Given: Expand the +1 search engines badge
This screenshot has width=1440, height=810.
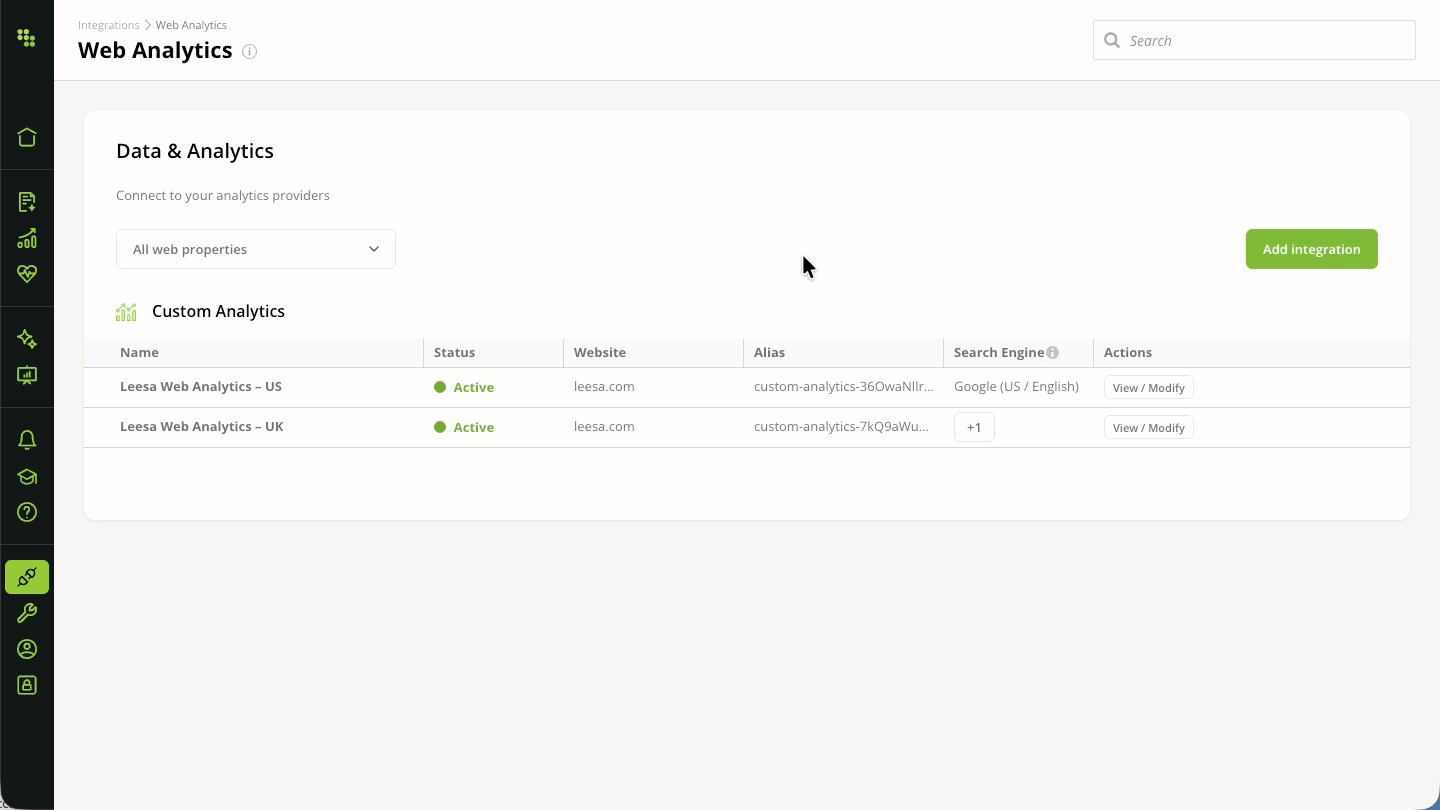Looking at the screenshot, I should 974,427.
